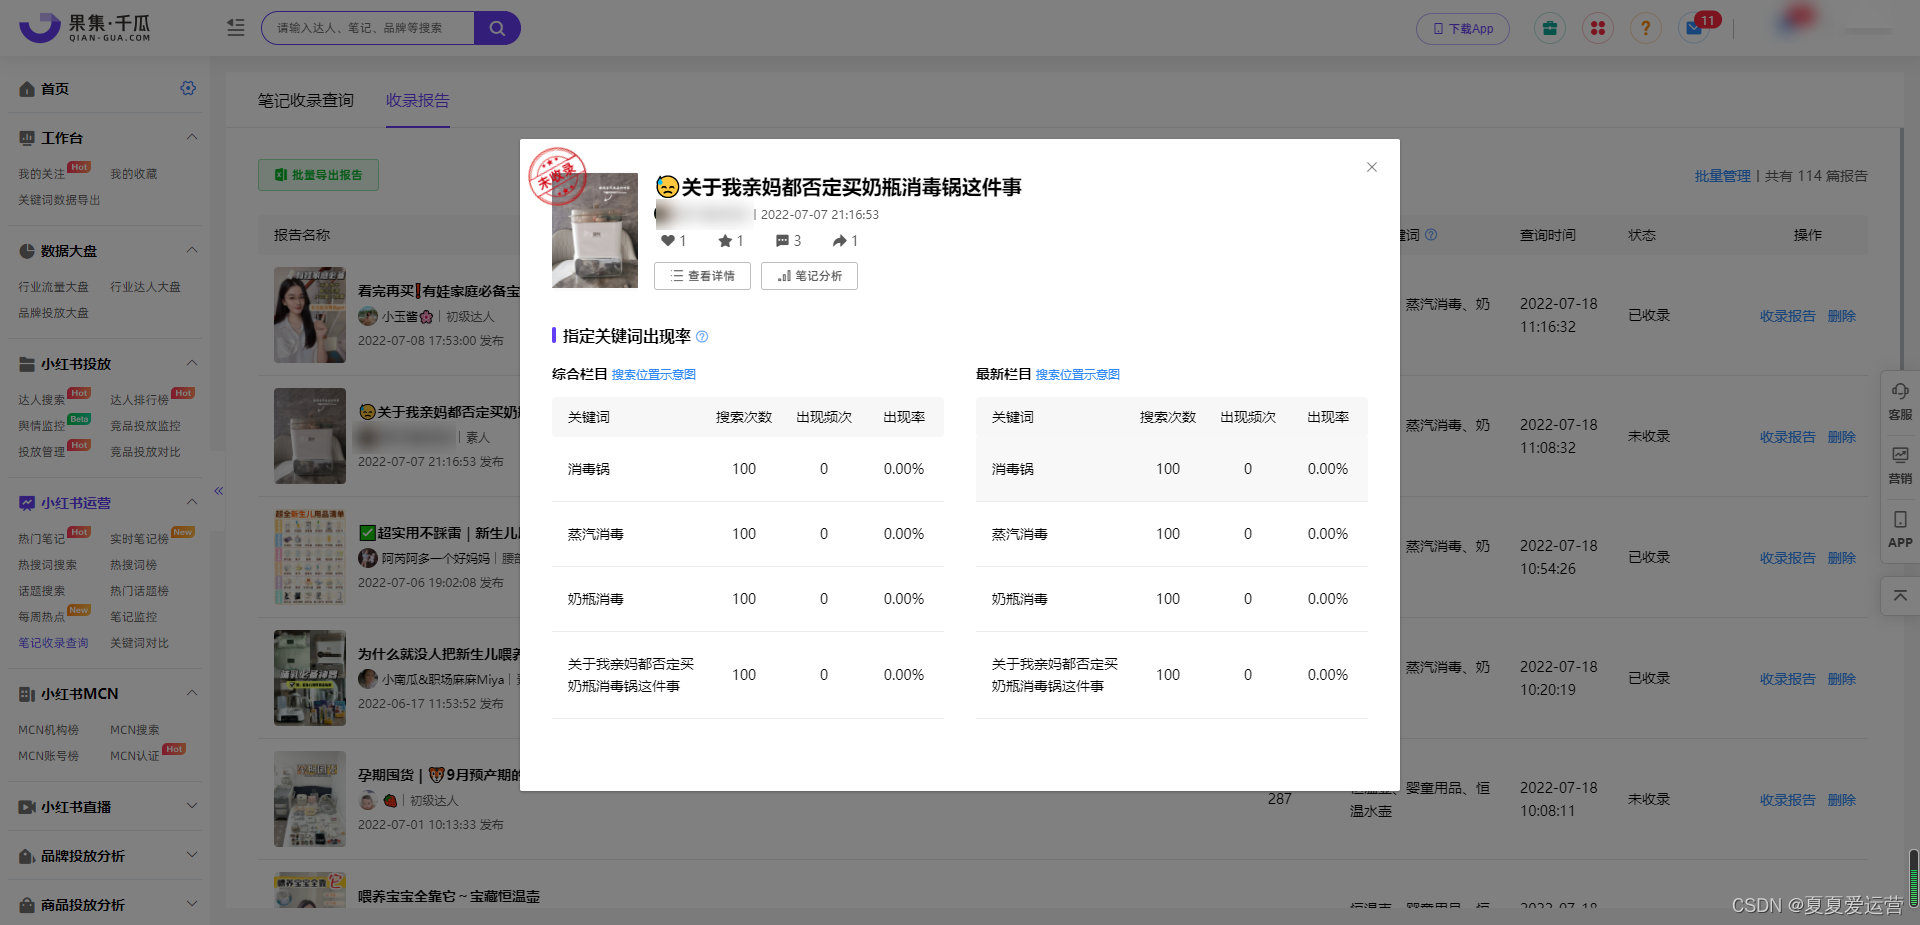Viewport: 1920px width, 925px height.
Task: Open MCN机构榜 menu item
Action: pyautogui.click(x=48, y=730)
